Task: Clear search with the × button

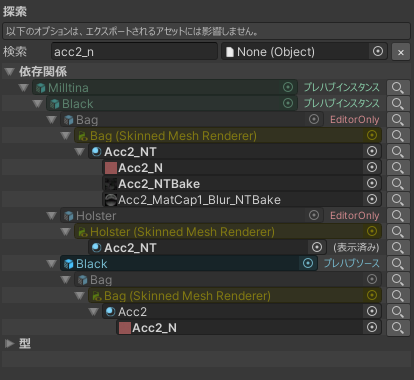Action: [401, 52]
